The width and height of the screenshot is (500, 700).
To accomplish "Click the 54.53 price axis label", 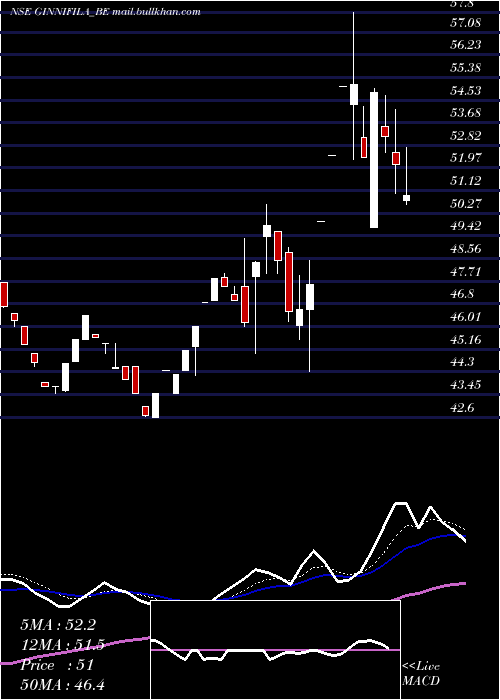I will pyautogui.click(x=466, y=91).
